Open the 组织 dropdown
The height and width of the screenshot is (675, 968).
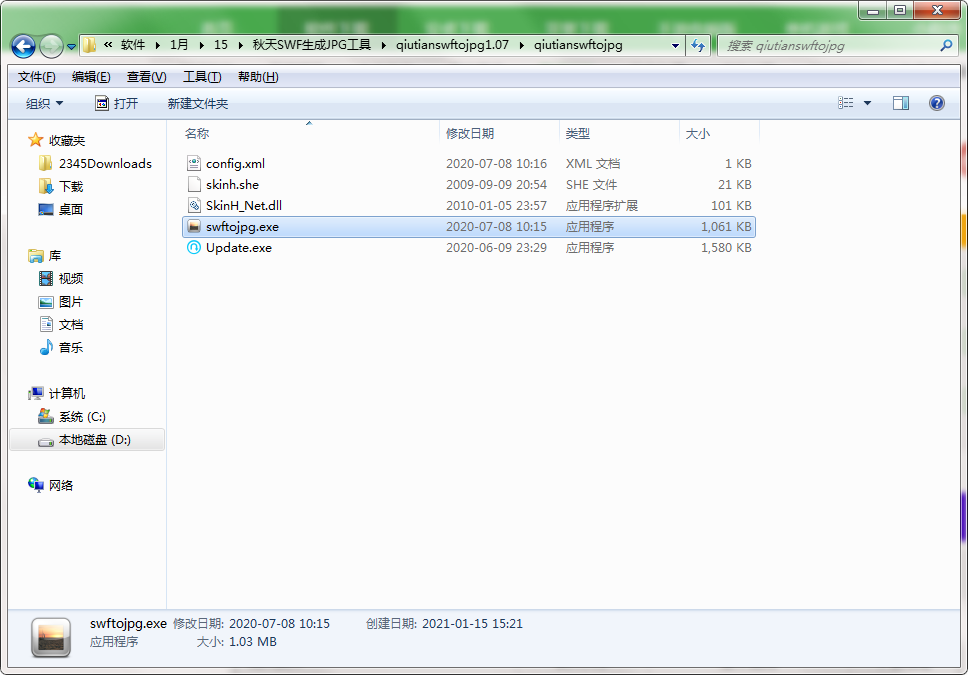44,103
